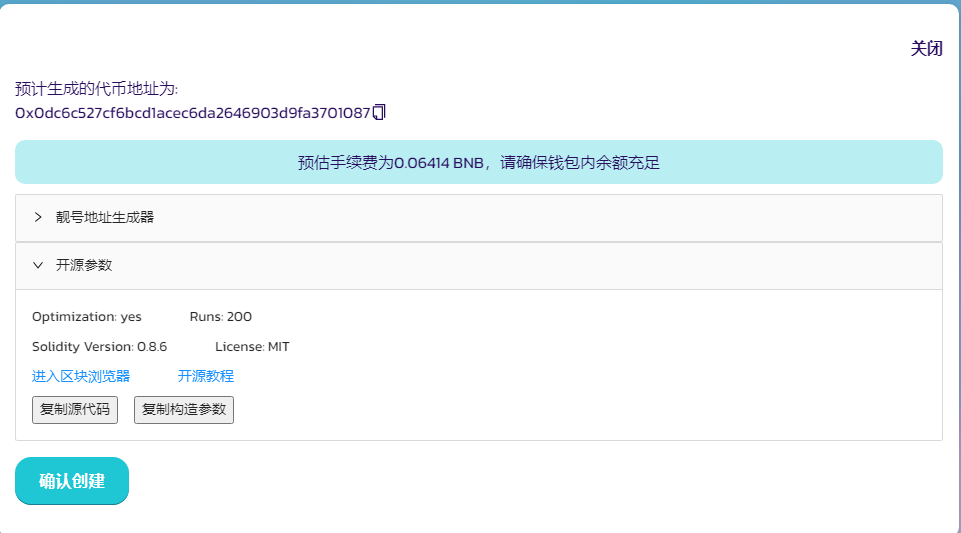This screenshot has height=533, width=961.
Task: Click the Solidity Version: 0.8.6 text
Action: tap(100, 347)
